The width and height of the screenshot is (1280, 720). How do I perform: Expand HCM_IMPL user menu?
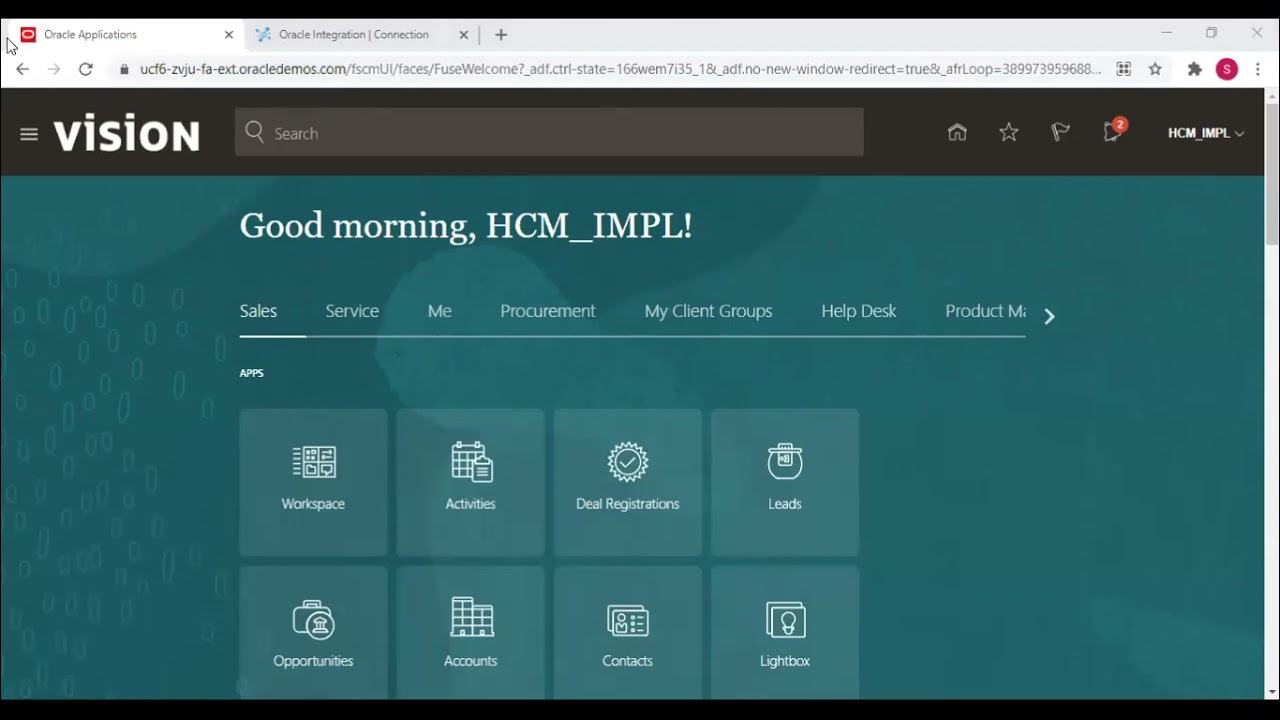(1206, 133)
